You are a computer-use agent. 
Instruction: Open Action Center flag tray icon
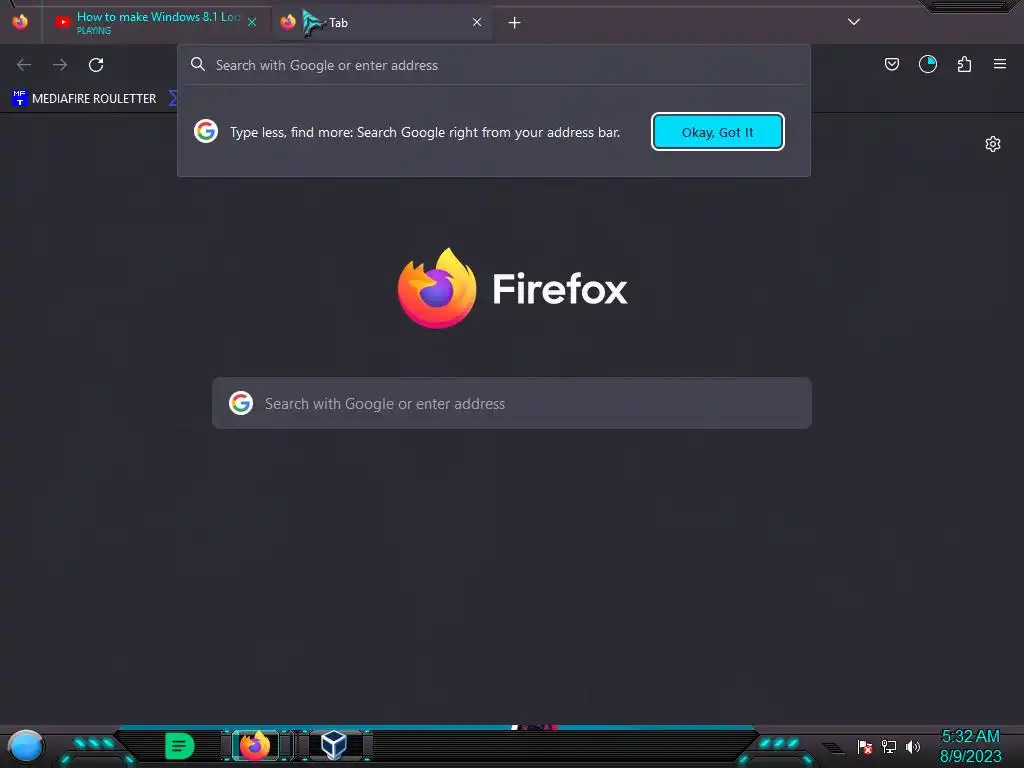coord(865,746)
